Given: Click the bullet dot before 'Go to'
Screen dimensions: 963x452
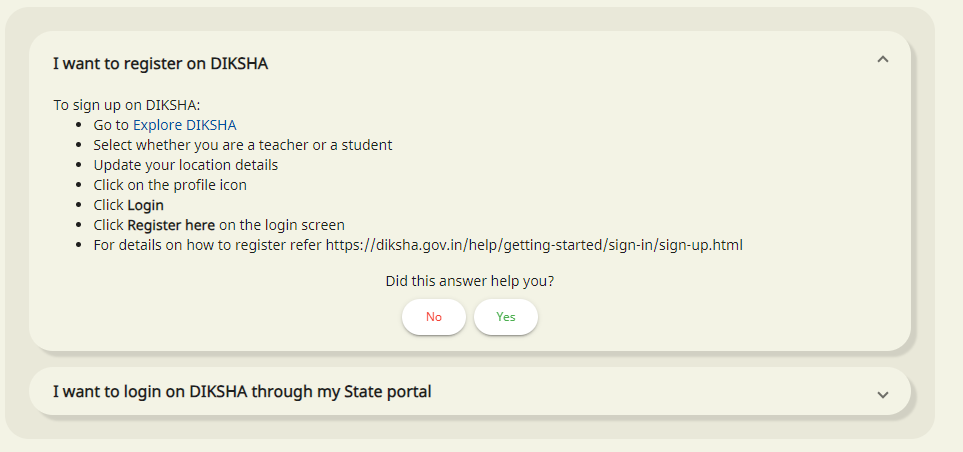Looking at the screenshot, I should click(x=78, y=125).
